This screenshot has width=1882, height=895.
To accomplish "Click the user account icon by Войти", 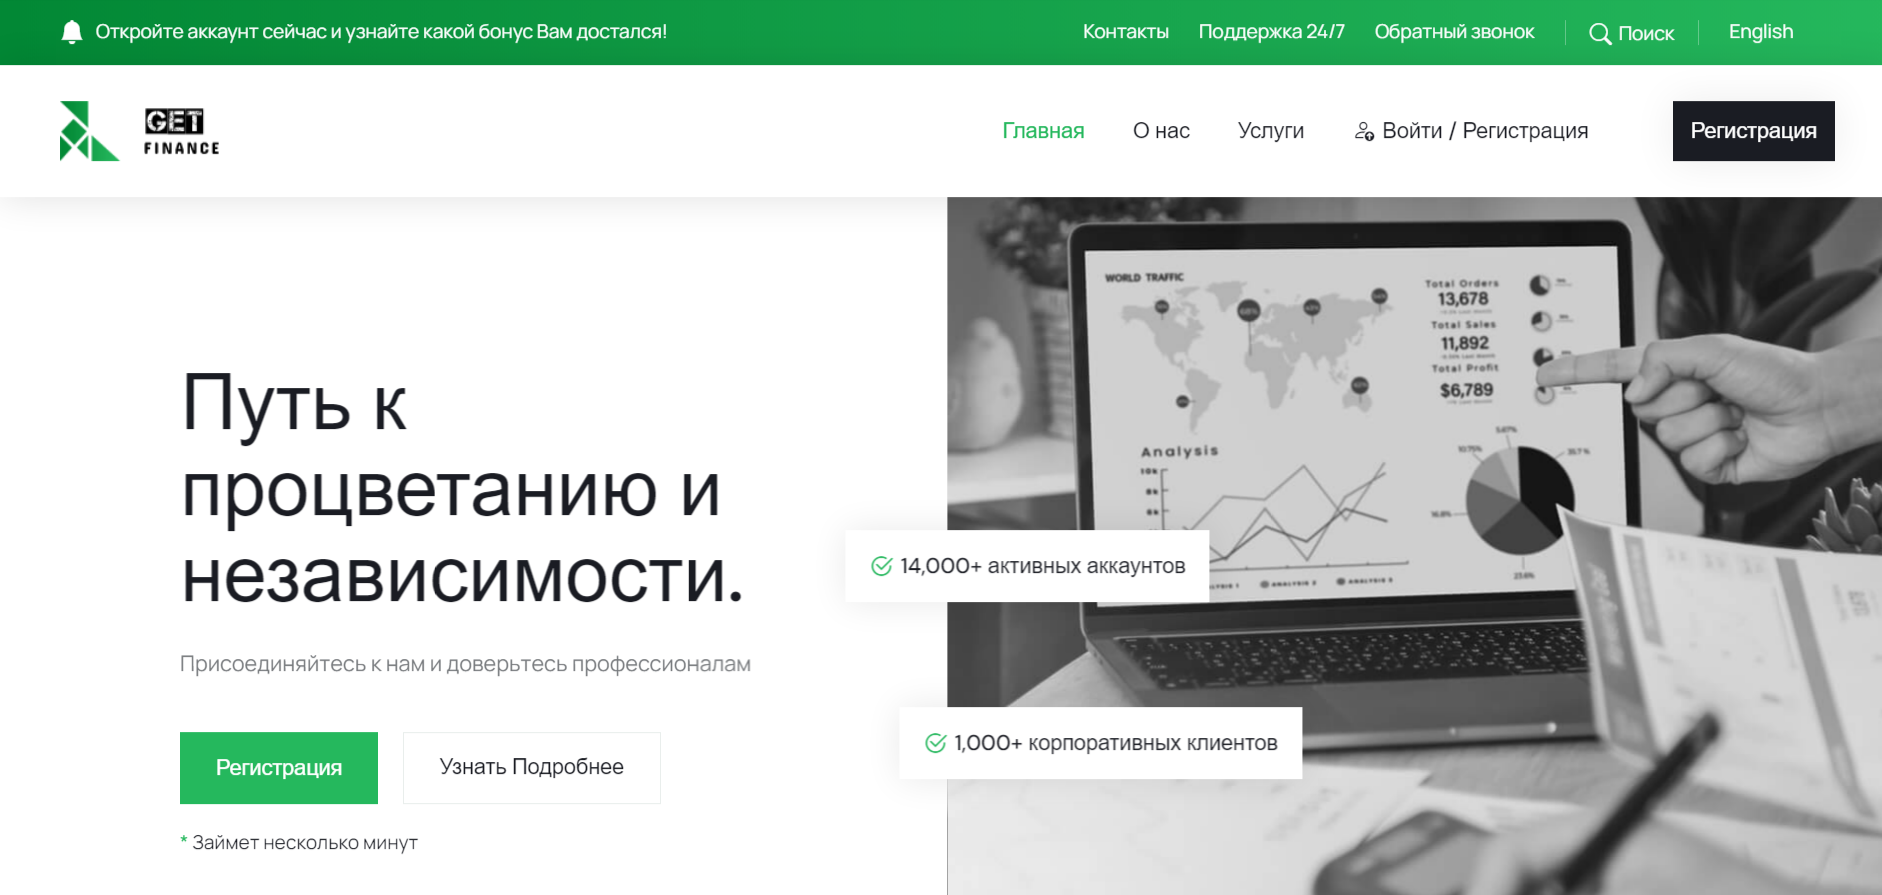I will coord(1363,131).
